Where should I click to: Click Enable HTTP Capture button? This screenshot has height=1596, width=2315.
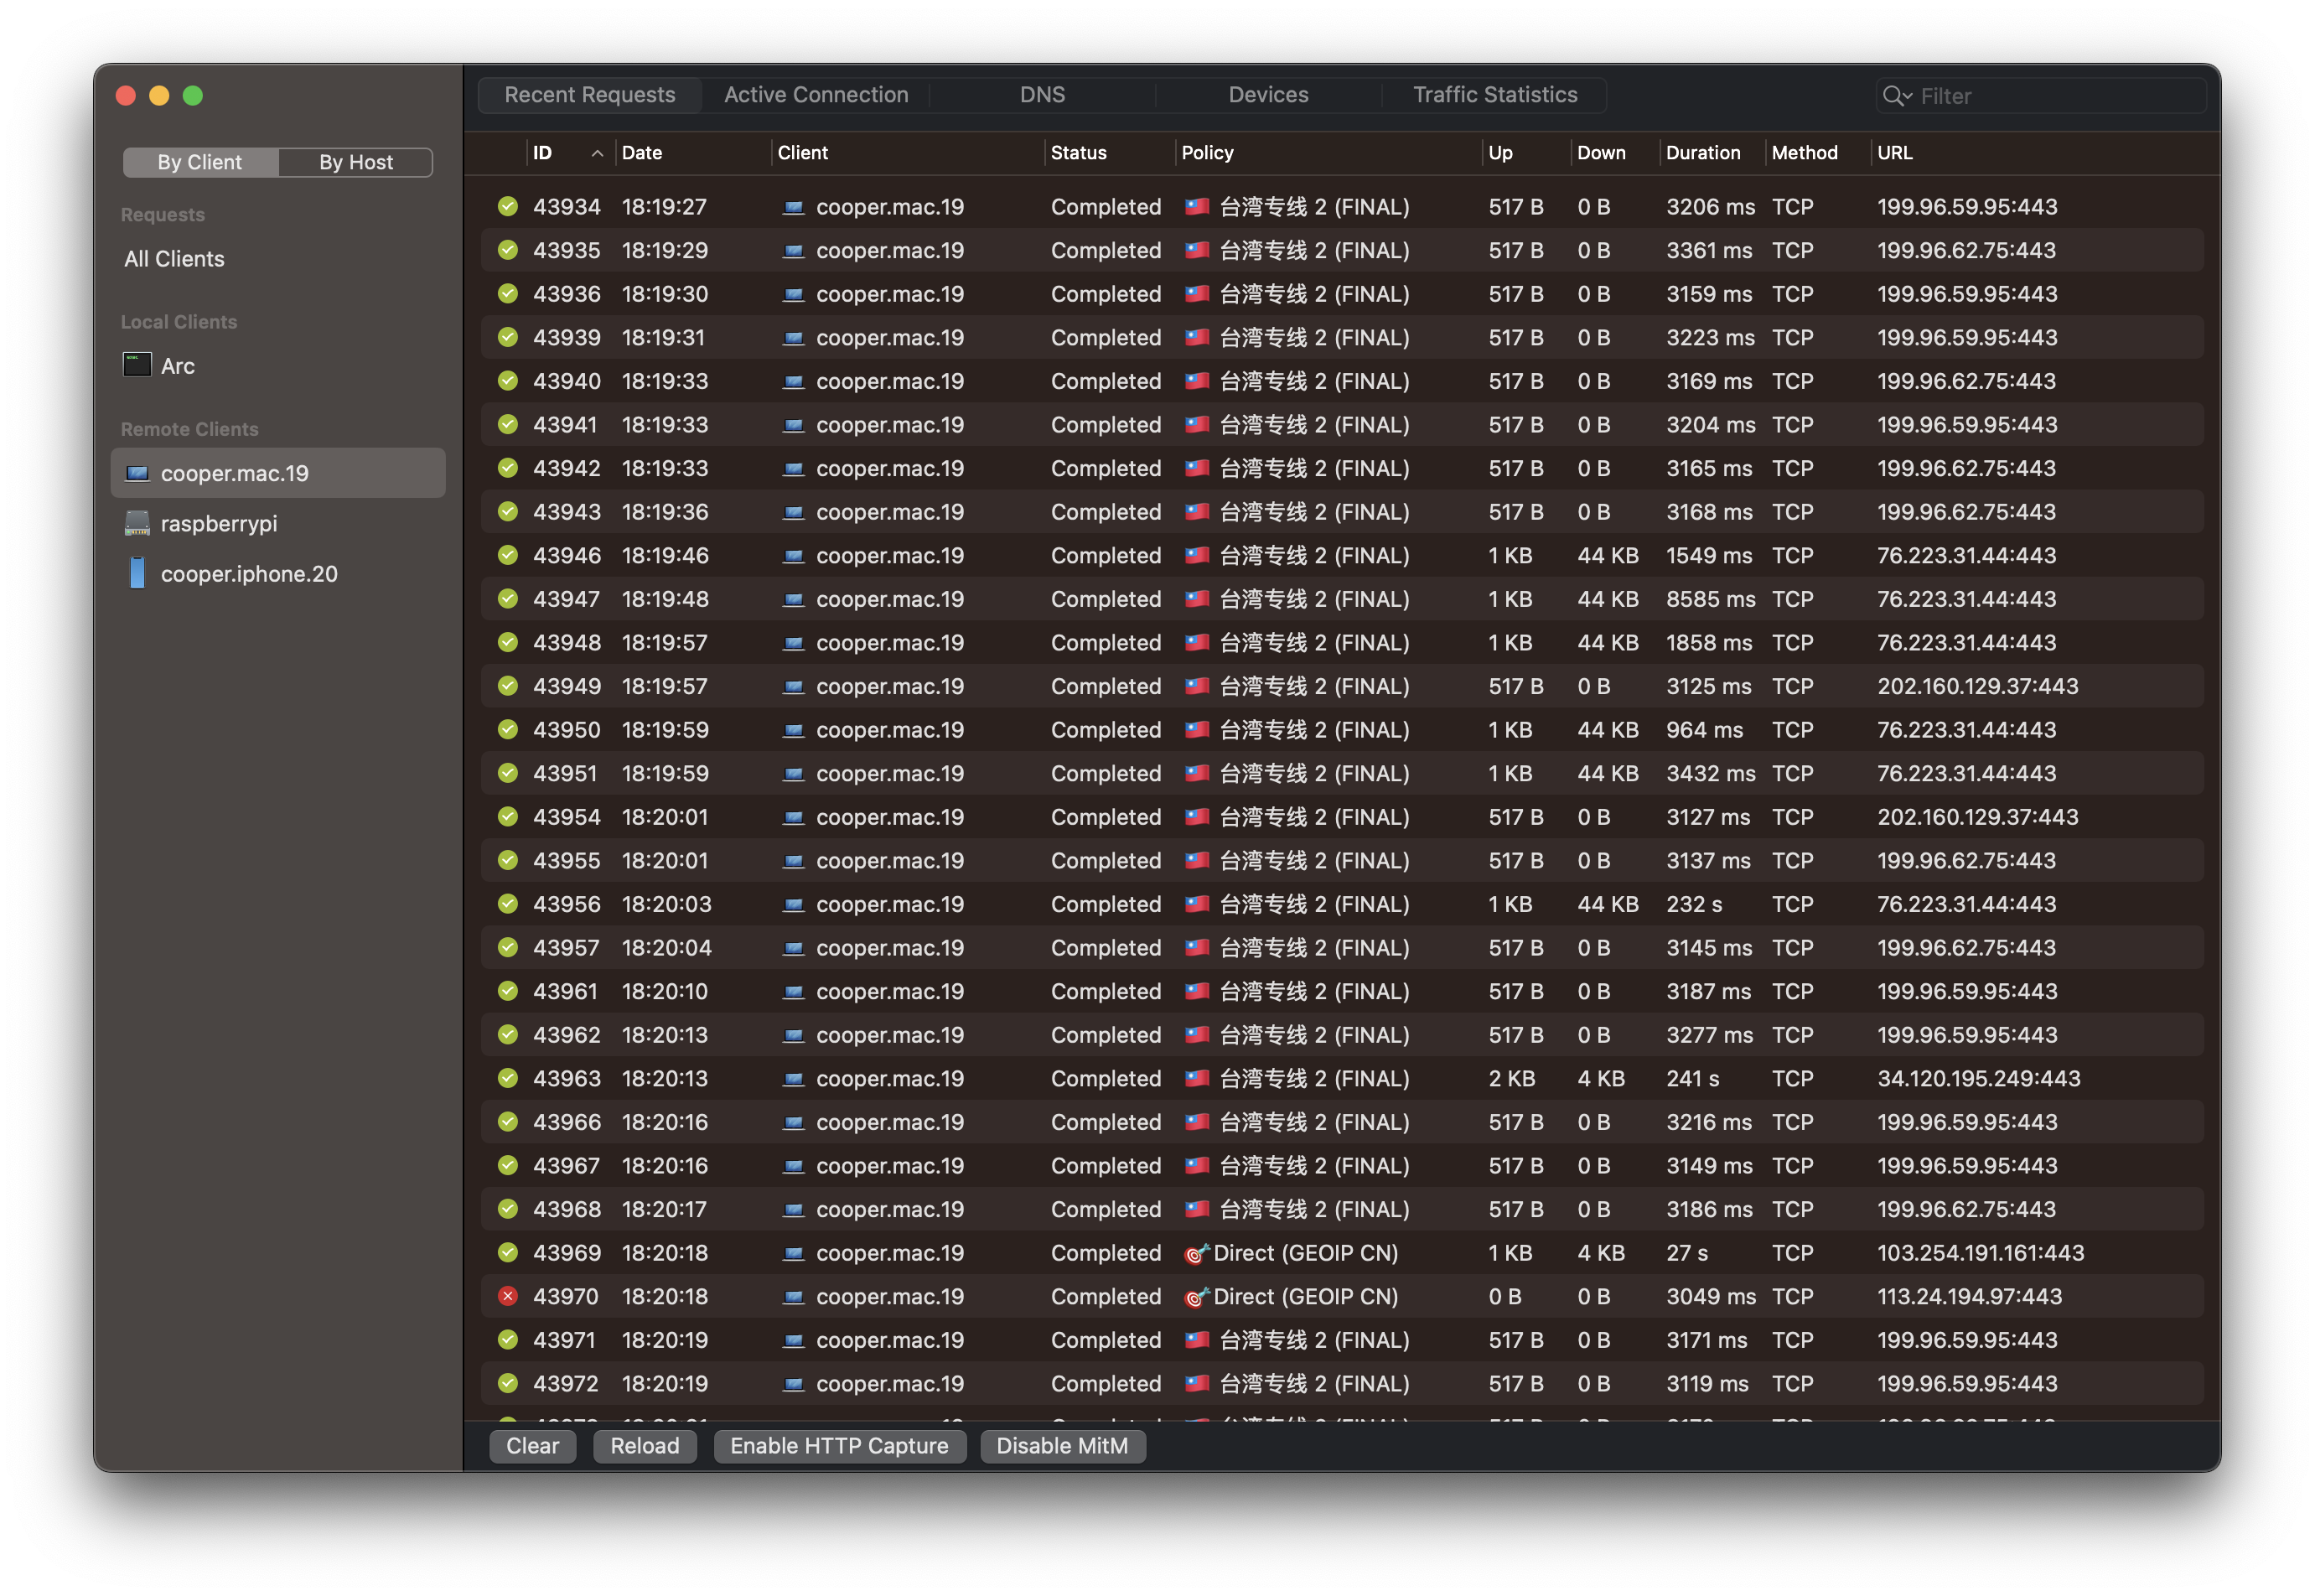tap(839, 1446)
